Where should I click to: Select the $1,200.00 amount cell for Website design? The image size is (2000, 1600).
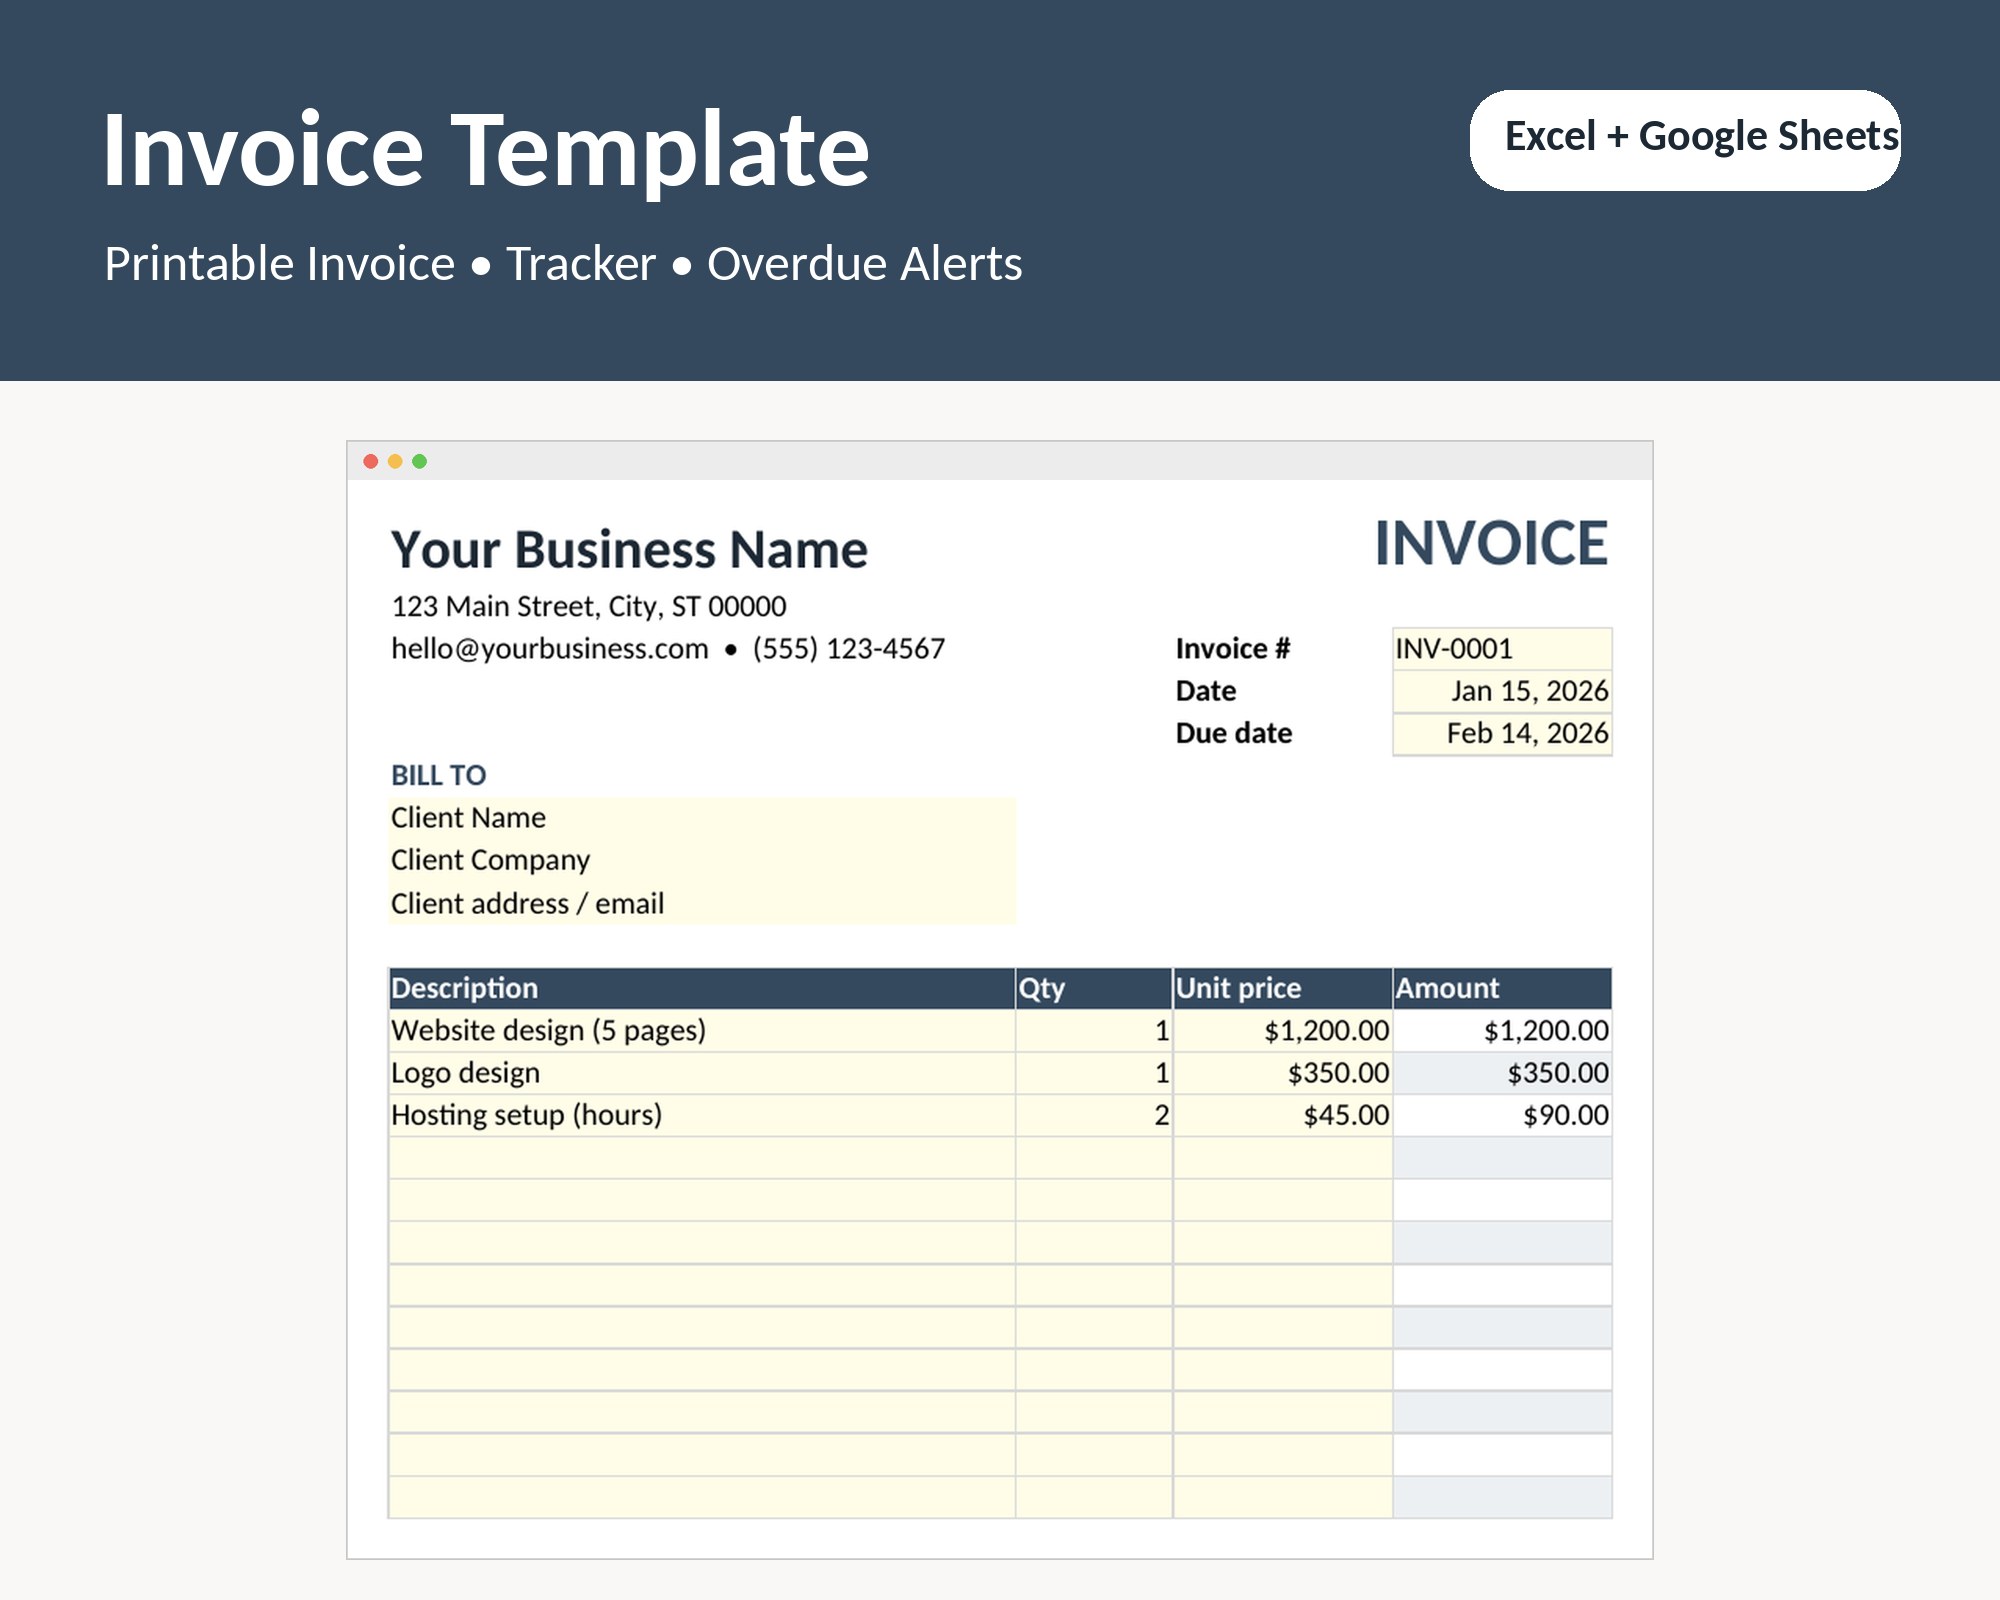(1502, 1031)
